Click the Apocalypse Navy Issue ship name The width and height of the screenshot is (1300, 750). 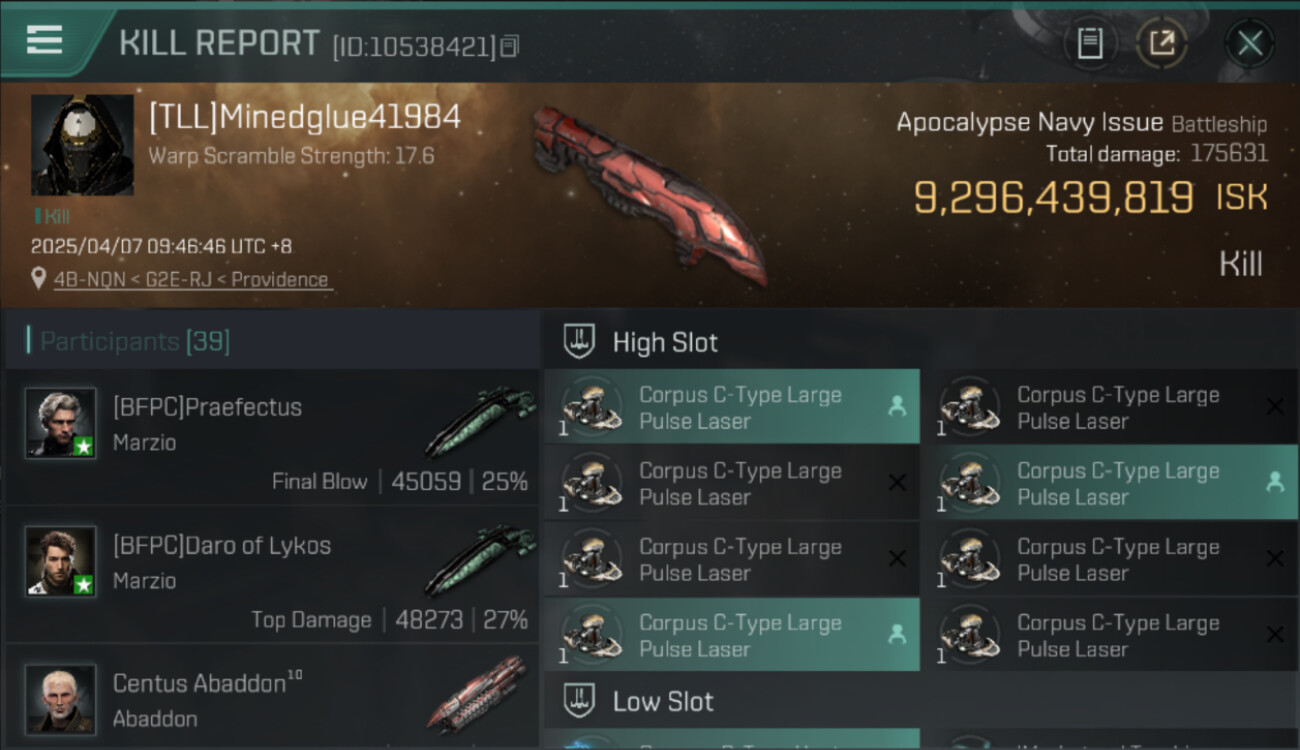tap(1030, 123)
